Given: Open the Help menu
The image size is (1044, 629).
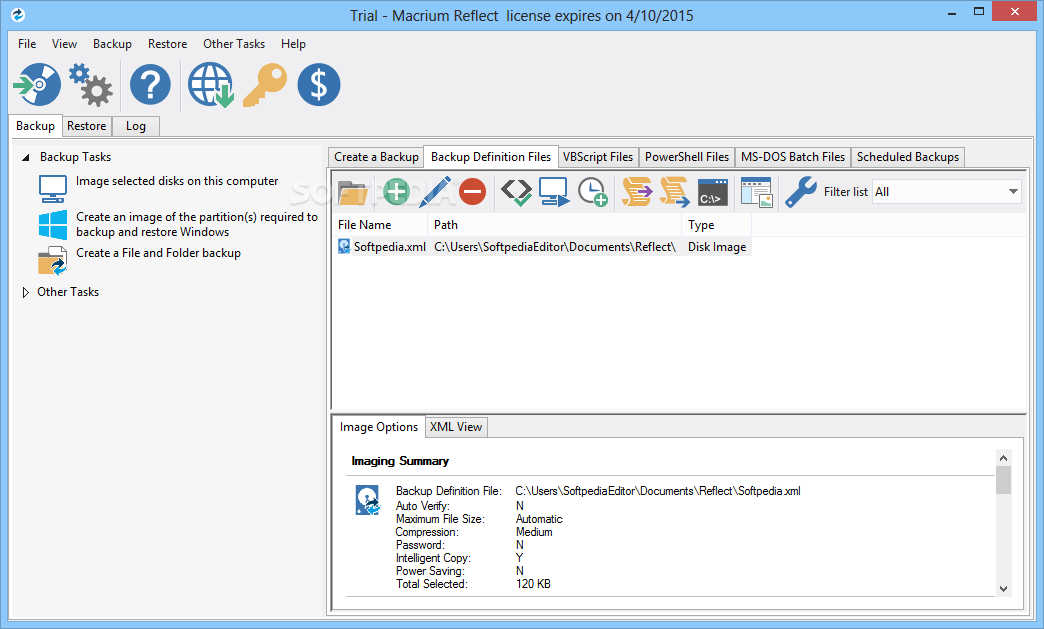Looking at the screenshot, I should [x=293, y=44].
